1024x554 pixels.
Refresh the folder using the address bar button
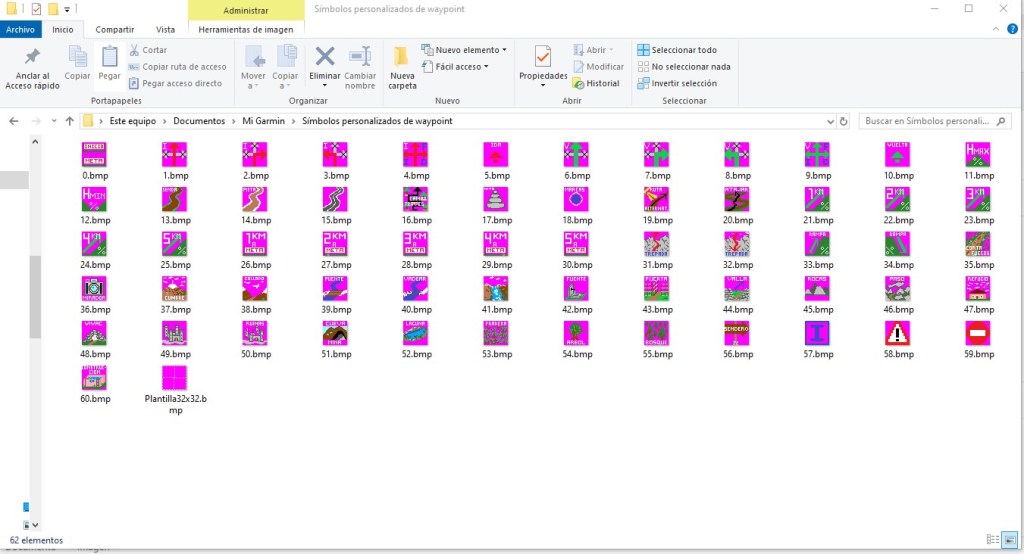pos(844,121)
